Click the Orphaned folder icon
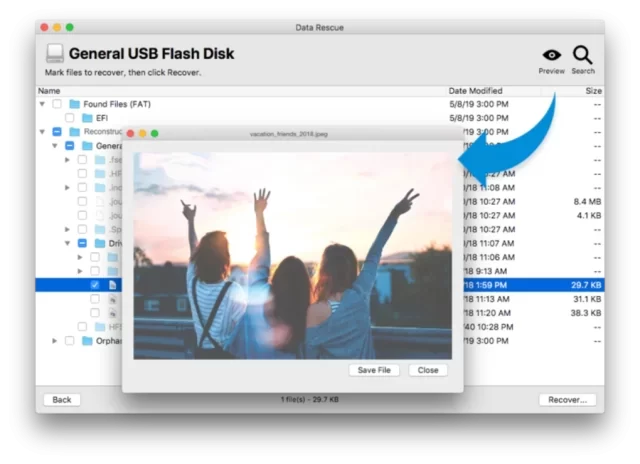The image size is (640, 464). (x=88, y=340)
